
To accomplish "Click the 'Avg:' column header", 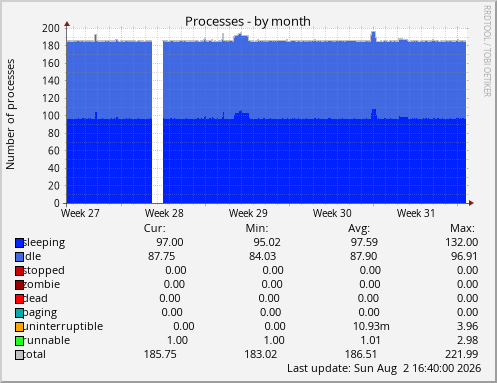I will coord(359,229).
